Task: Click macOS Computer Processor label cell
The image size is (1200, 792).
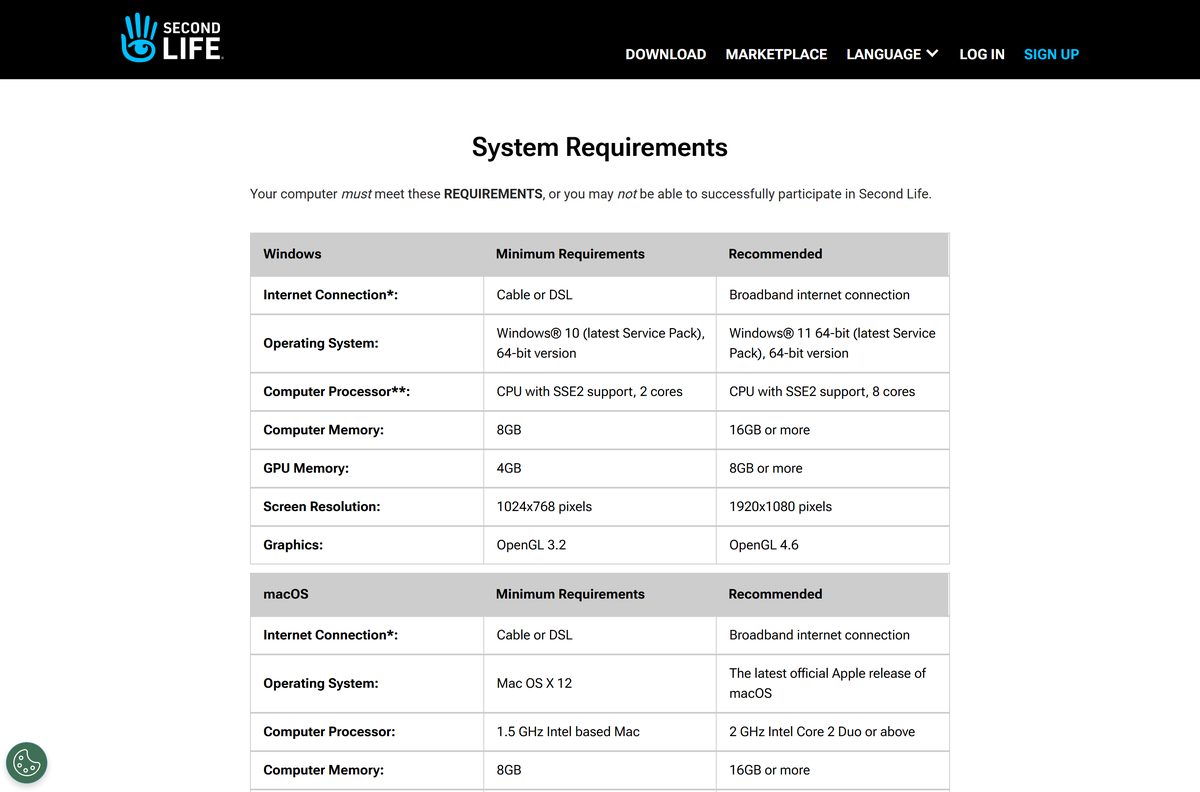Action: pos(367,732)
